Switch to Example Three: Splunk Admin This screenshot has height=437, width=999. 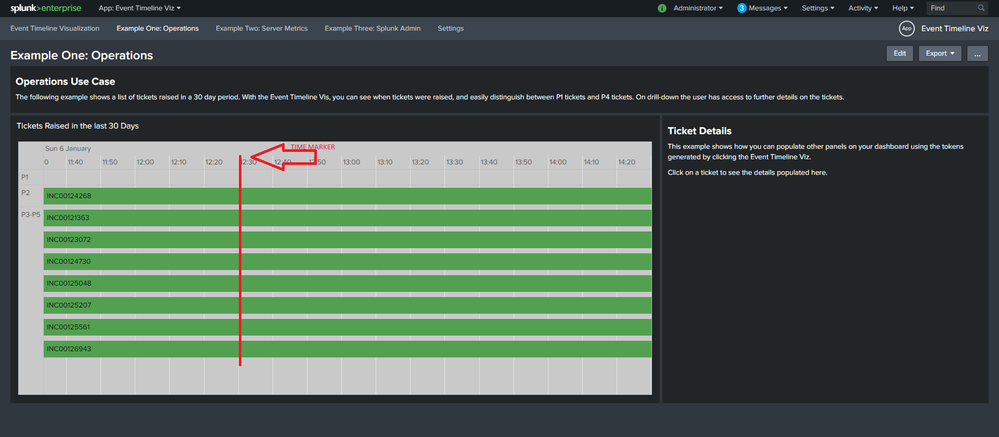(373, 29)
